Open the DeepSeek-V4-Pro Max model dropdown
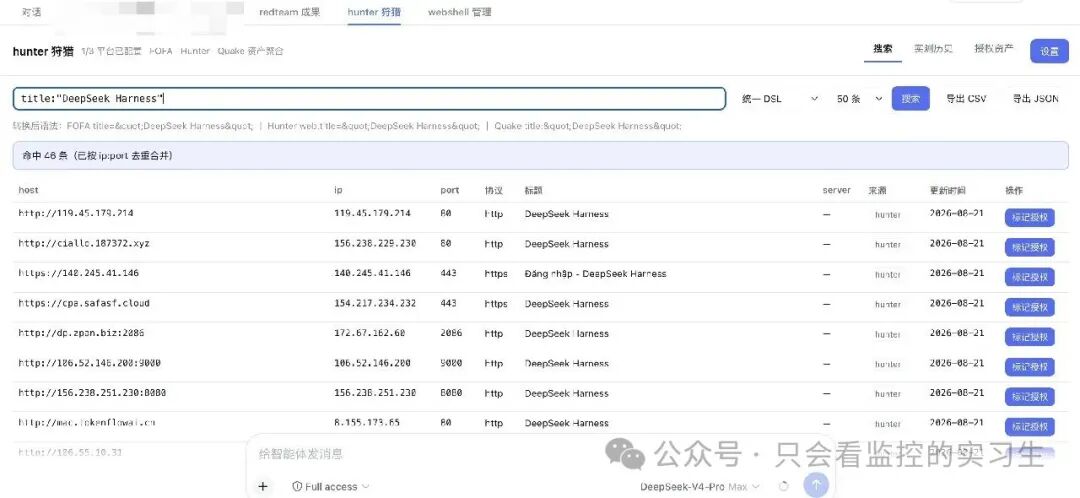Viewport: 1080px width, 498px height. click(700, 486)
